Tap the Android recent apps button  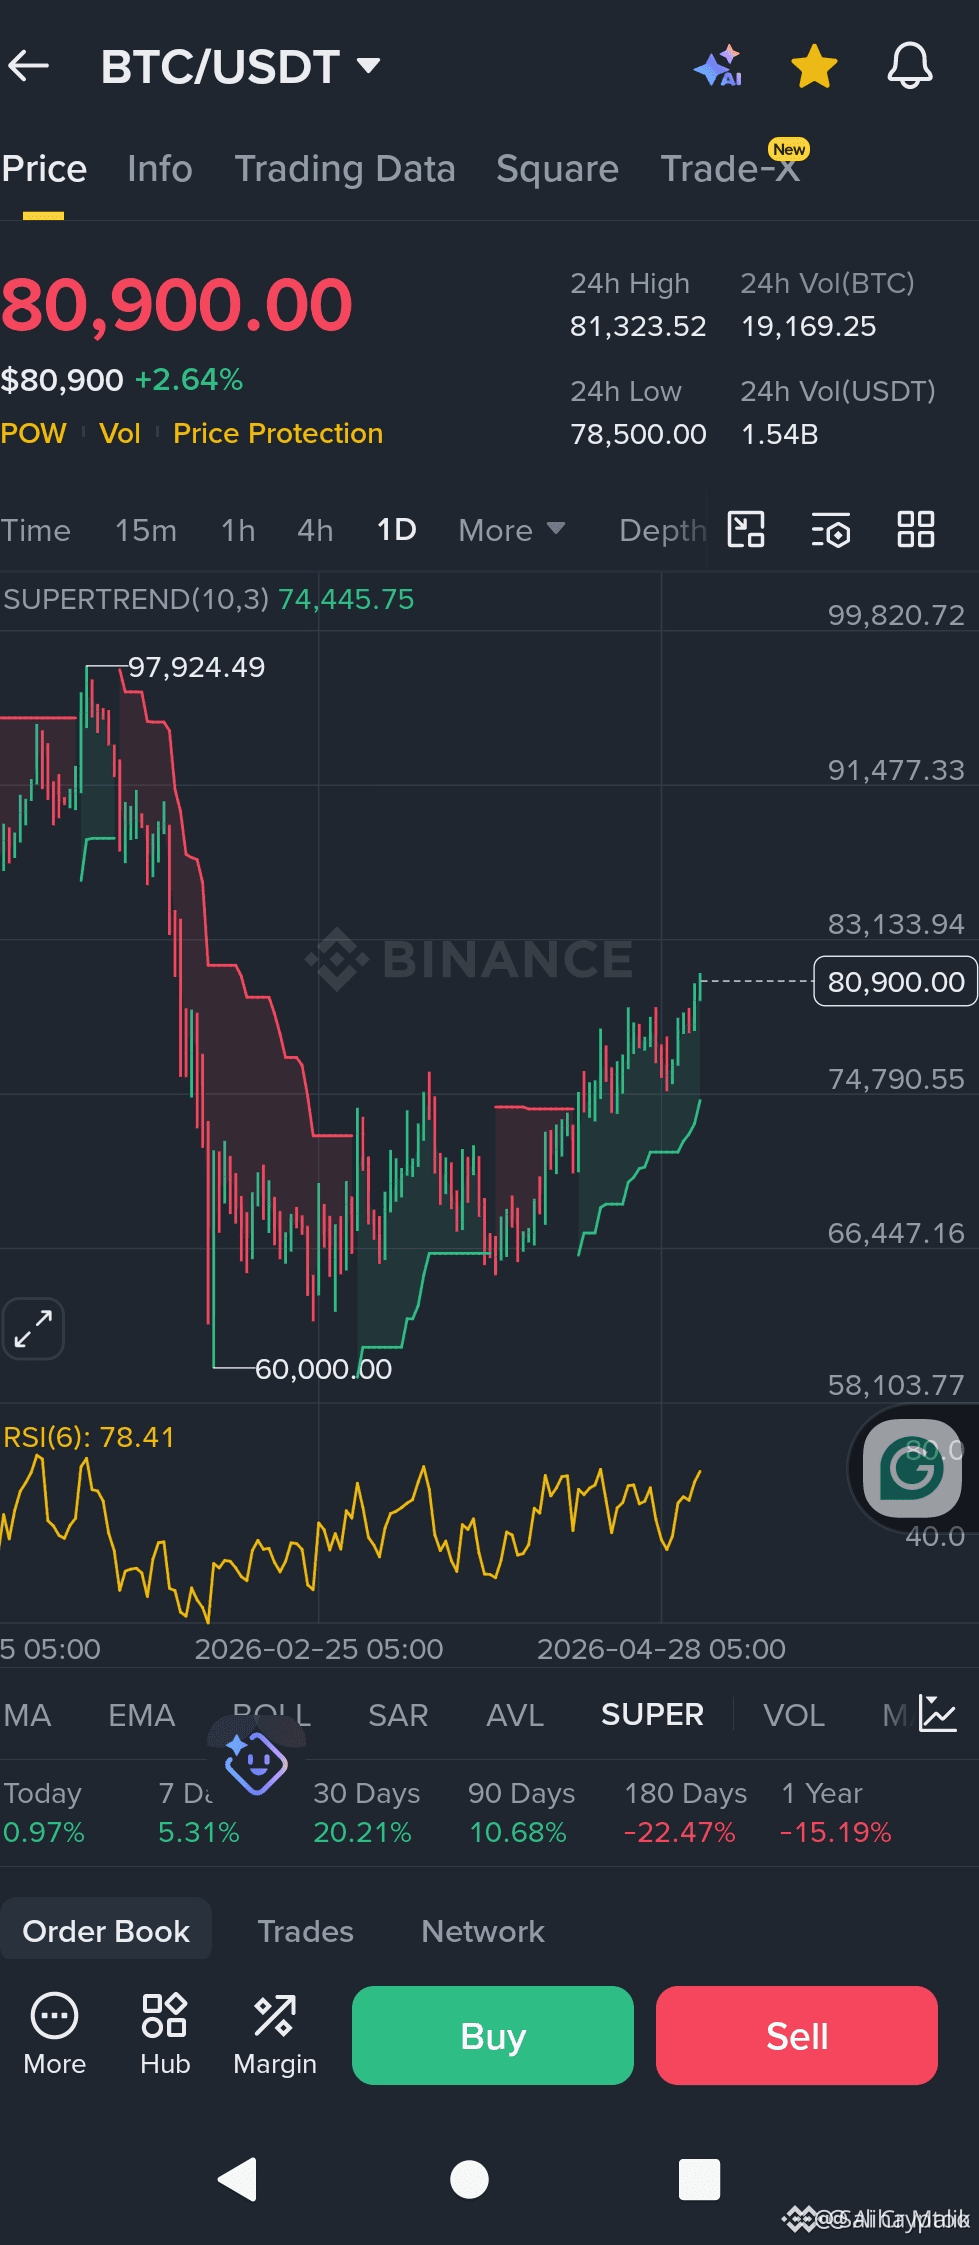point(699,2180)
